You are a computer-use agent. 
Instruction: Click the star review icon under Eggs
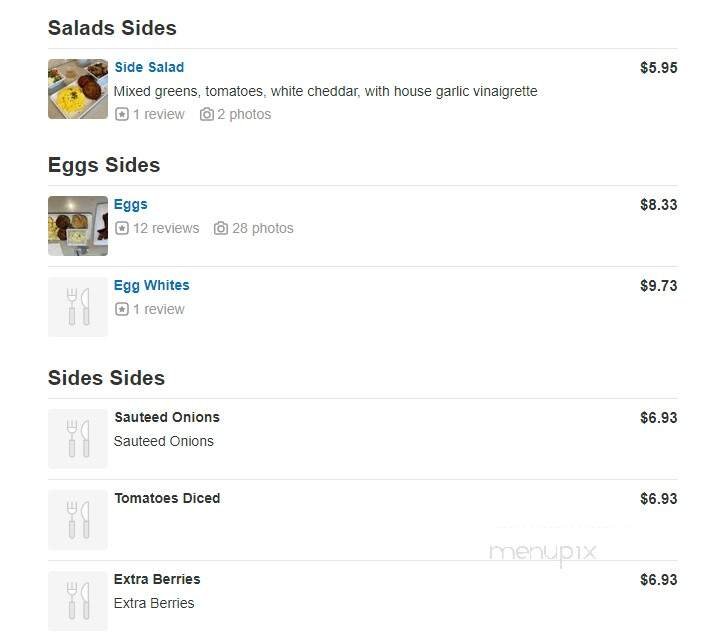click(122, 229)
